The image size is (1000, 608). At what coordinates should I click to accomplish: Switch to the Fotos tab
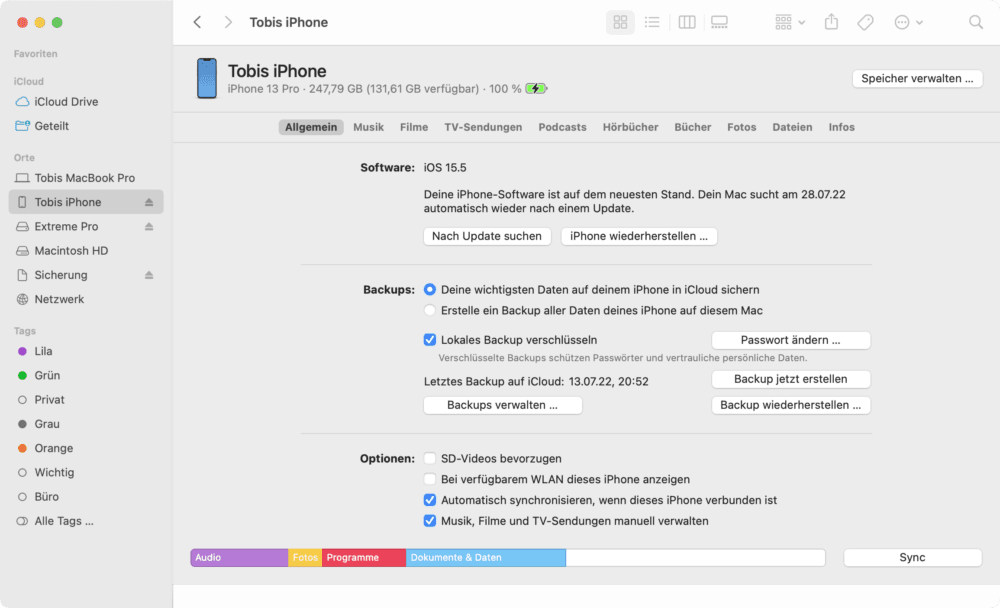click(742, 127)
